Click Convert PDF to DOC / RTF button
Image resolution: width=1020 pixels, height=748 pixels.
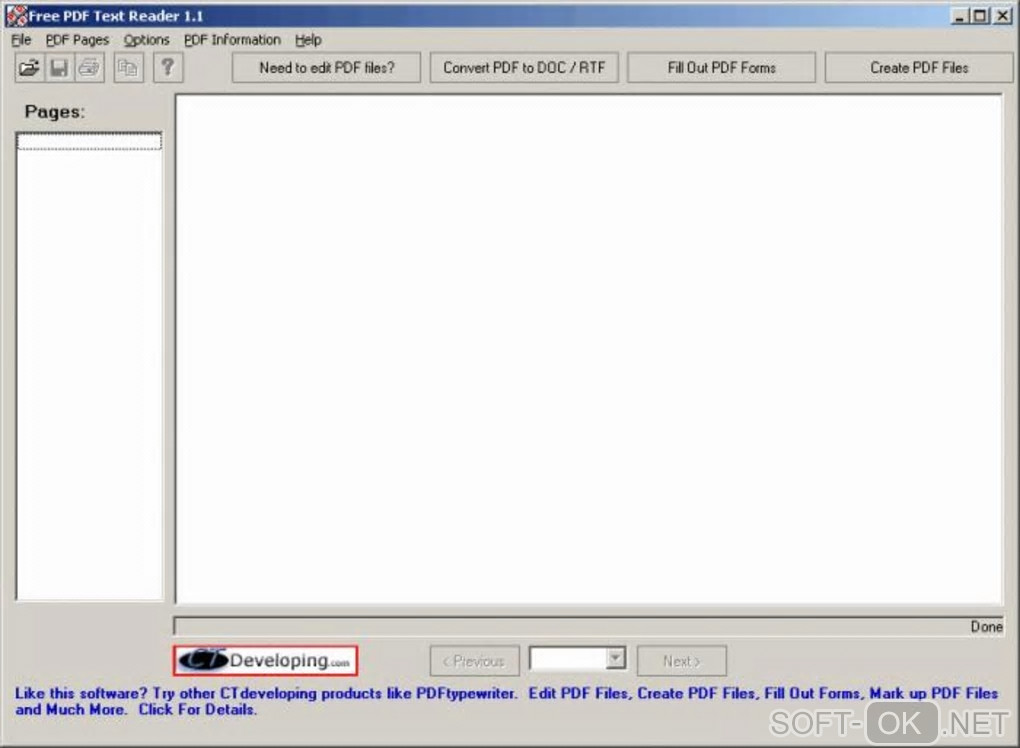pos(524,68)
